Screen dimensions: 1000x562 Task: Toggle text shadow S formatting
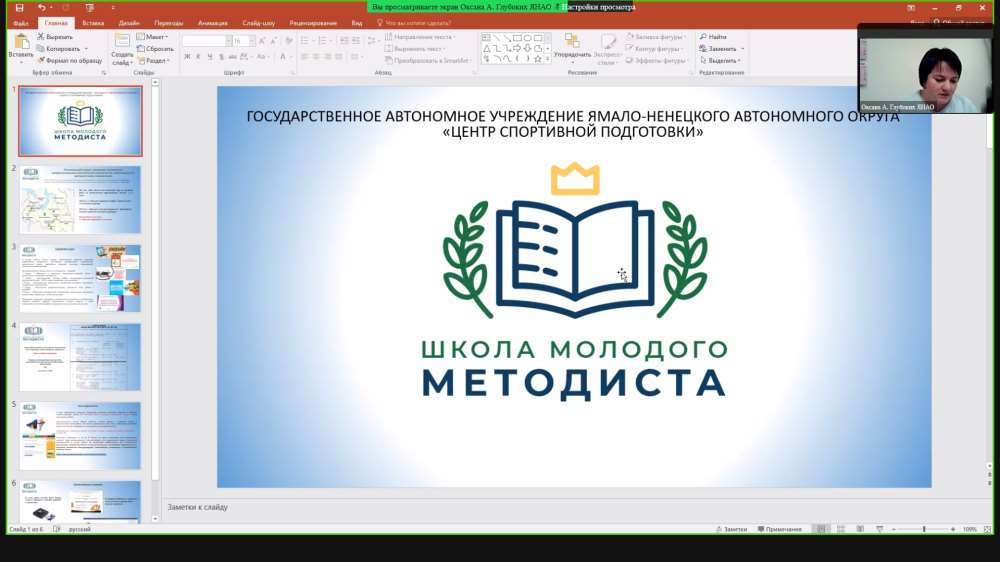coord(221,57)
